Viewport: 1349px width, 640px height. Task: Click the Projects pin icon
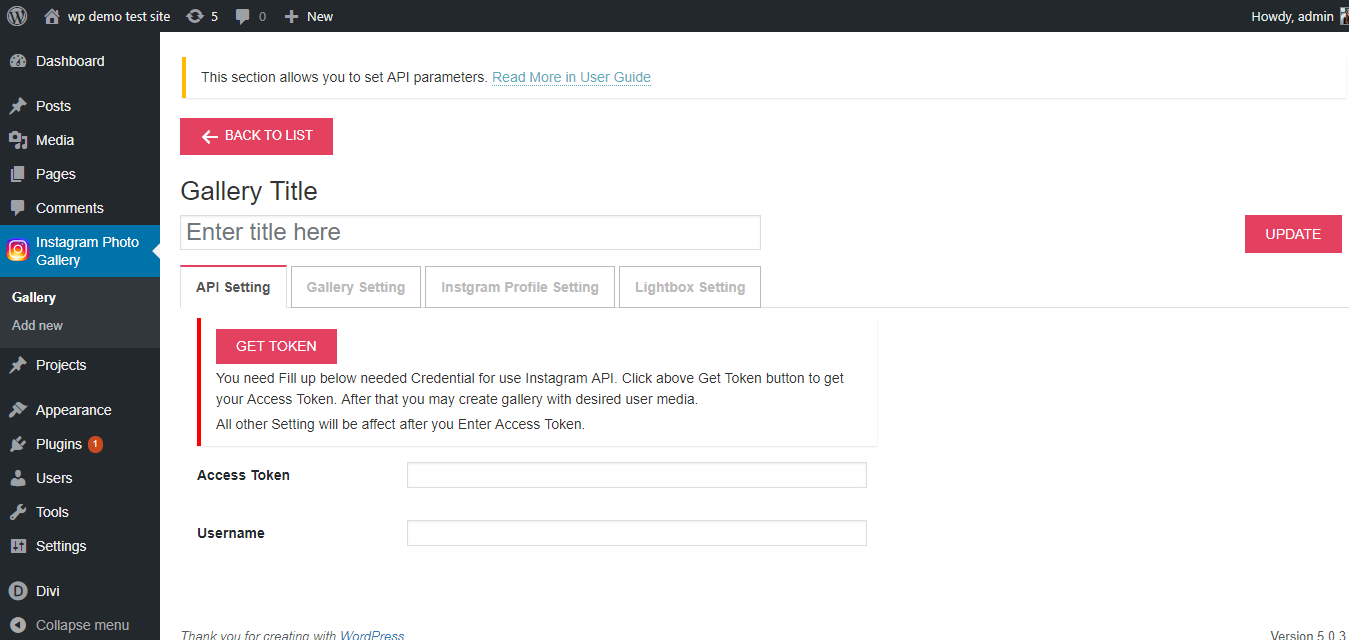click(x=18, y=365)
